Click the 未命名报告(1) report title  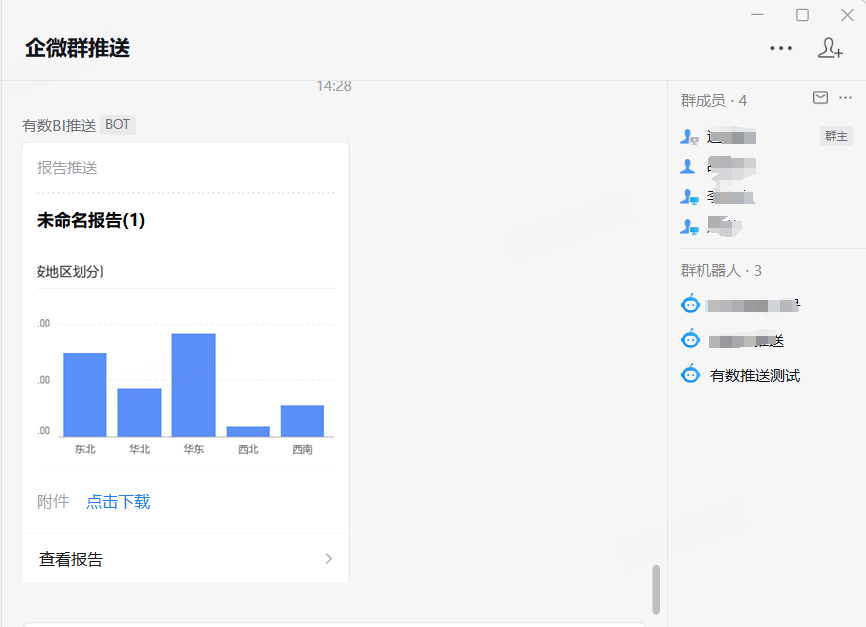(91, 220)
